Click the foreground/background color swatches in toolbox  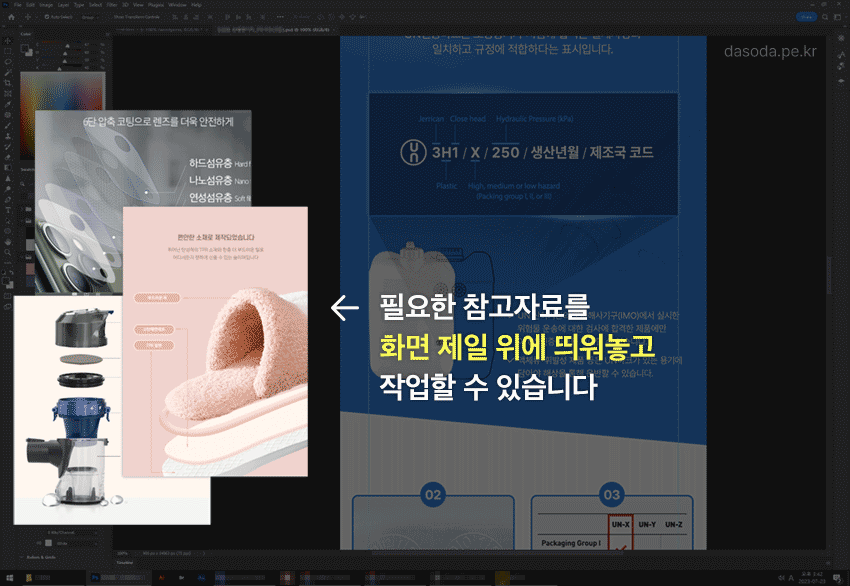pos(8,282)
